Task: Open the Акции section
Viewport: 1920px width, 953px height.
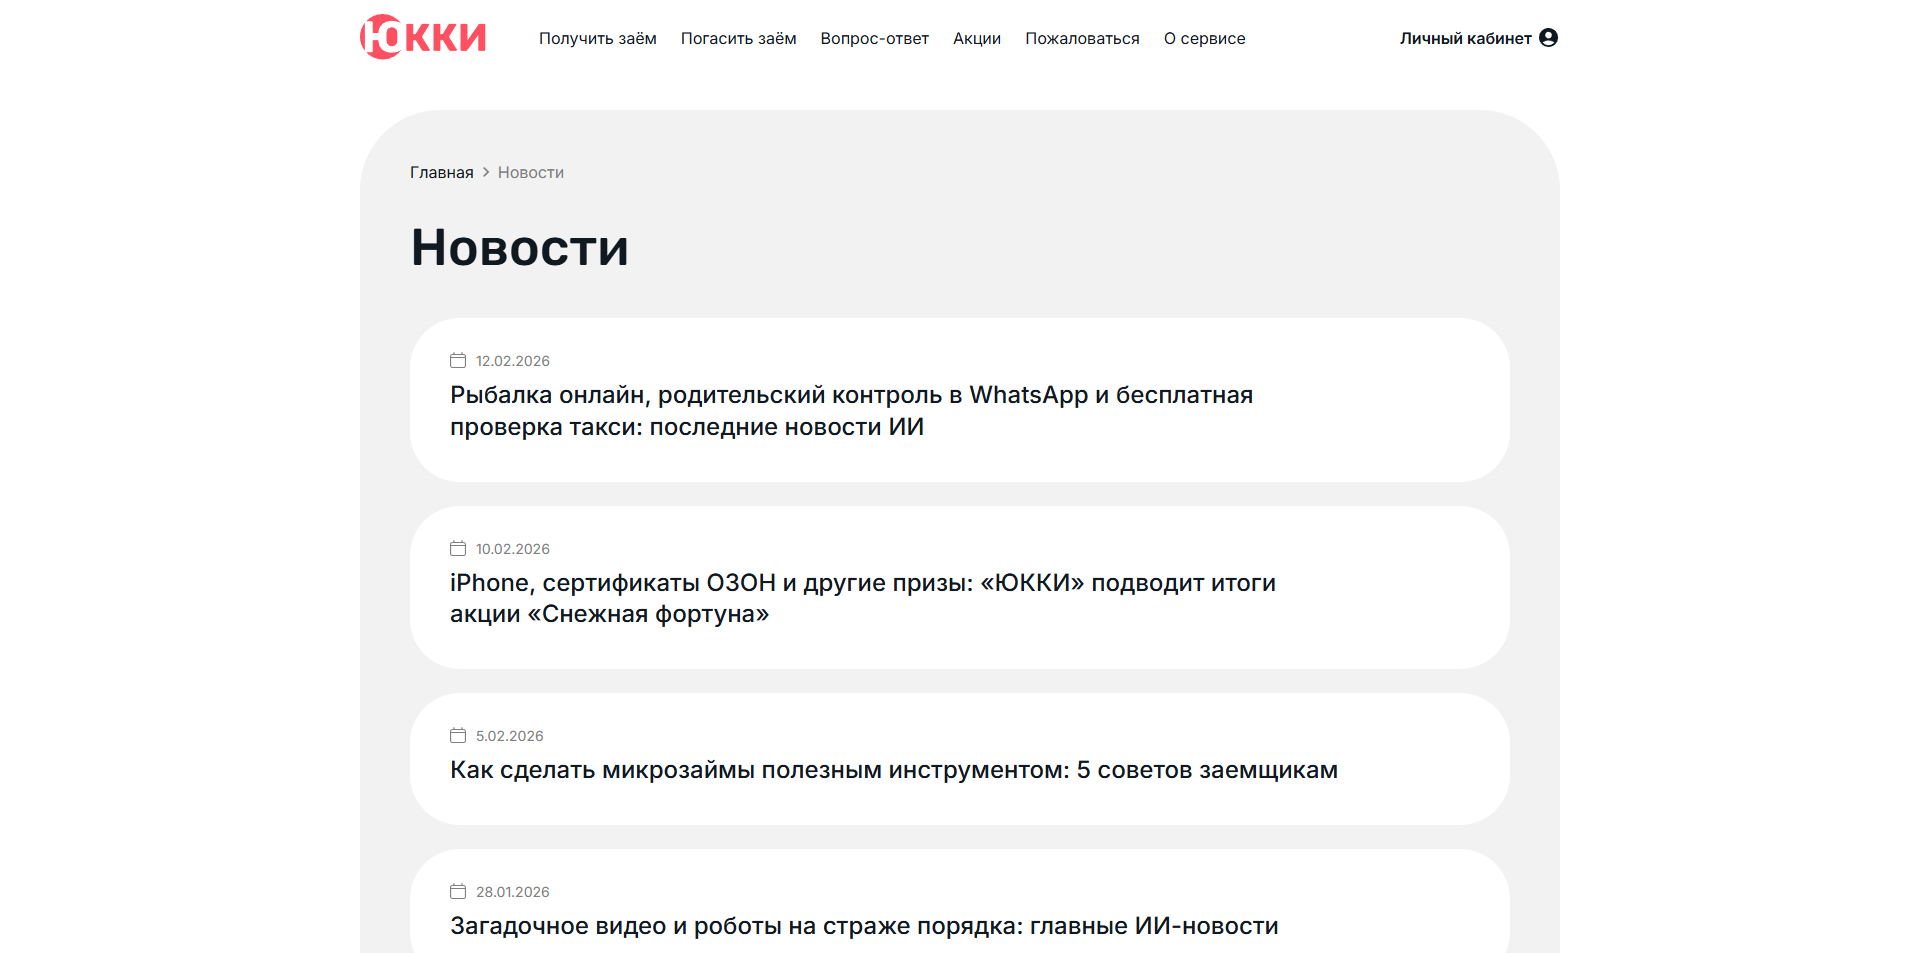Action: pyautogui.click(x=976, y=38)
